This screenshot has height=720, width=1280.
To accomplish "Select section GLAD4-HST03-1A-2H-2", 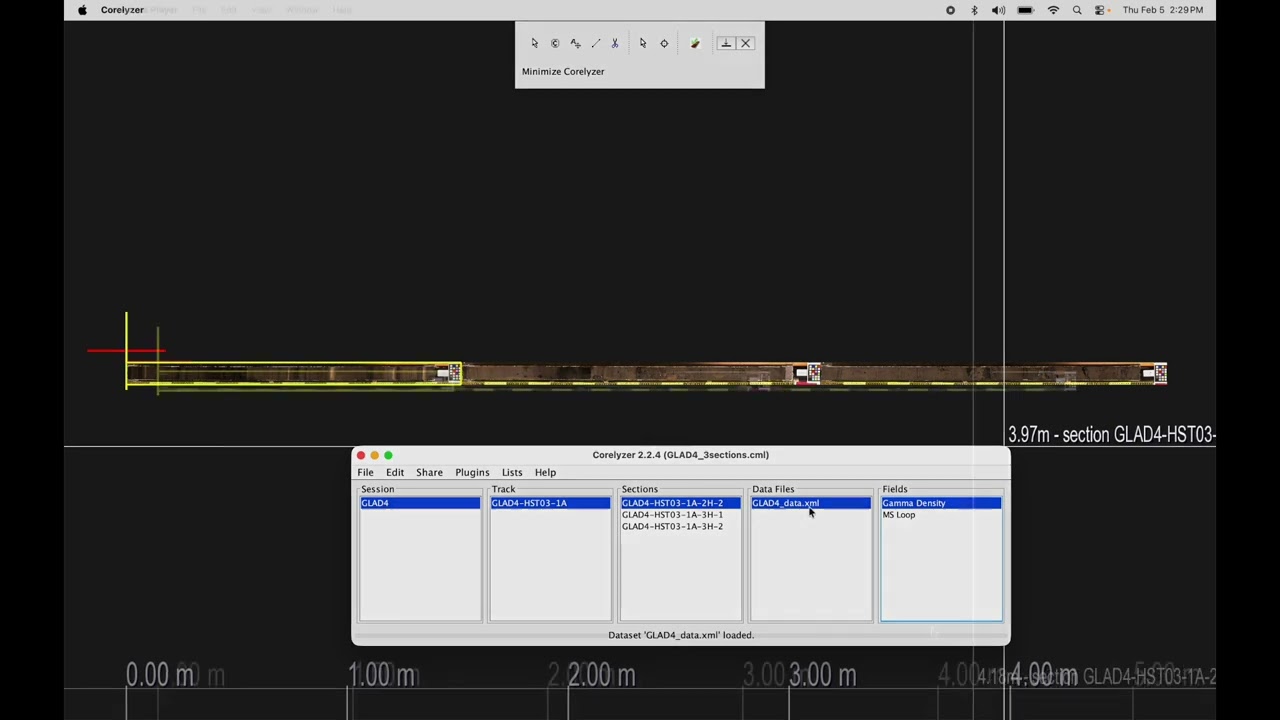I will (x=680, y=503).
